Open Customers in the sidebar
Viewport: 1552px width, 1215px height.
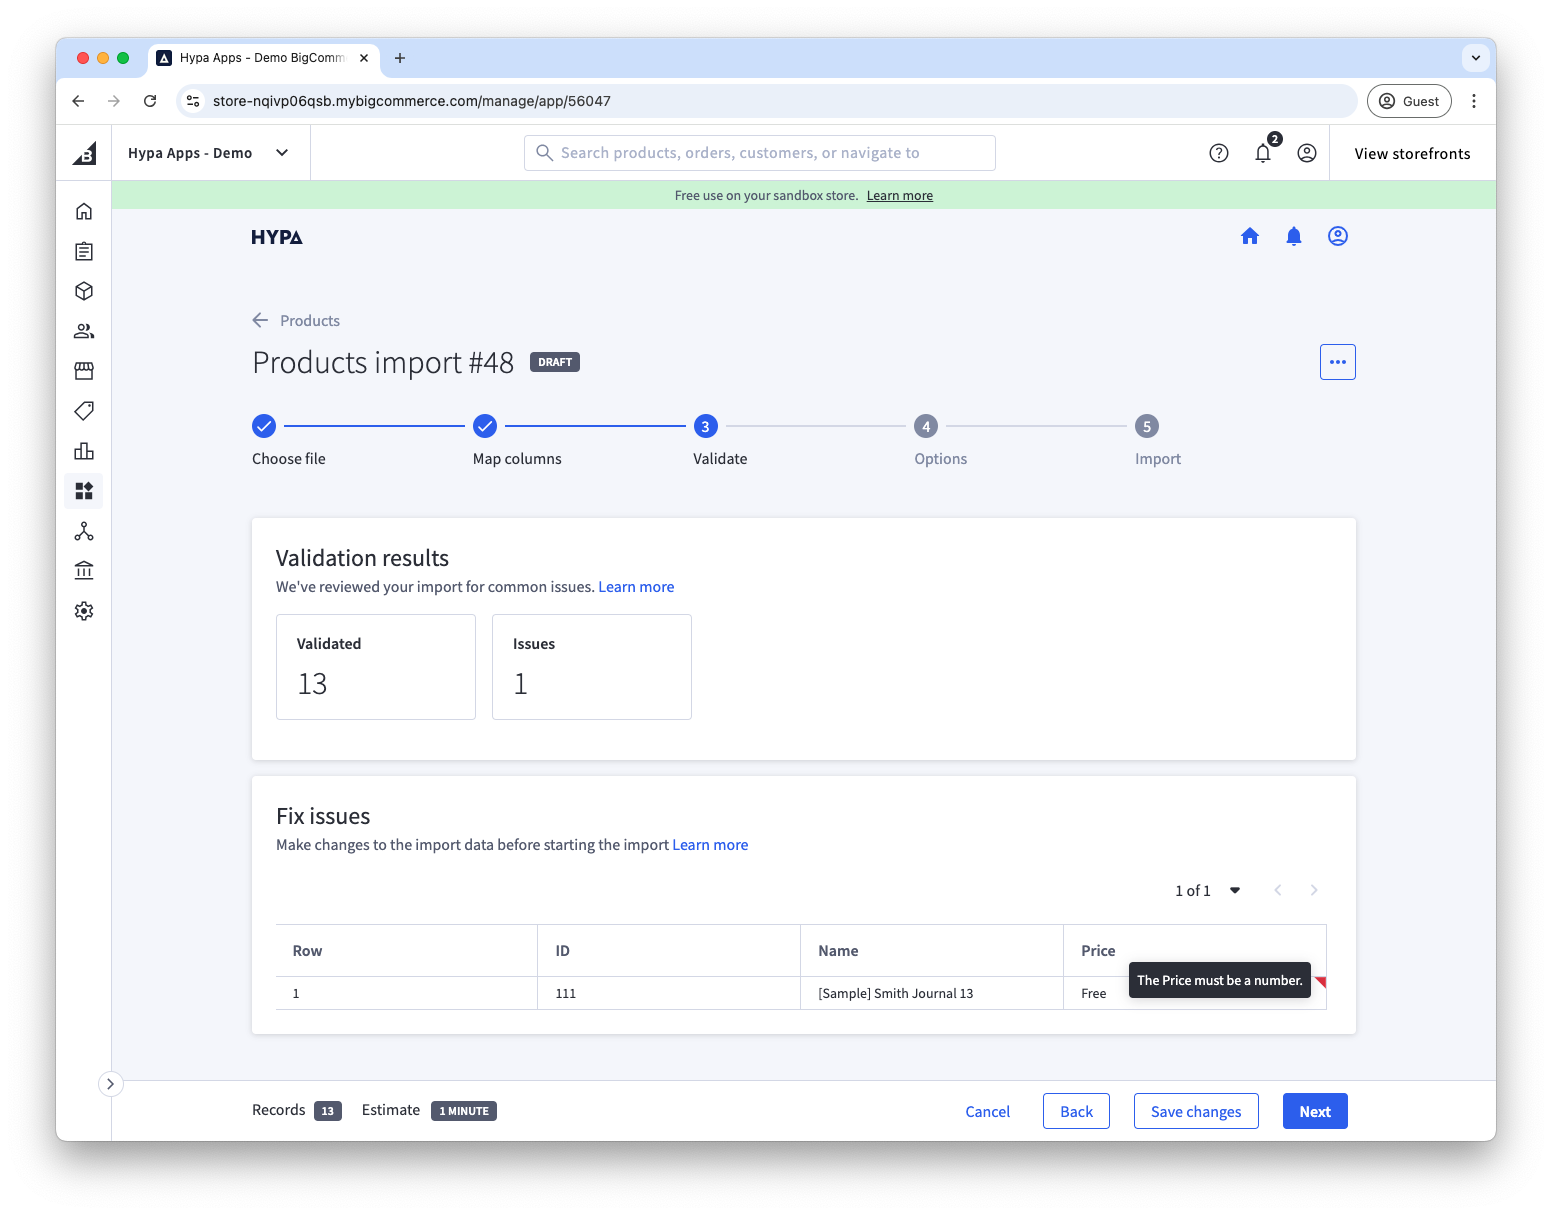click(x=84, y=331)
